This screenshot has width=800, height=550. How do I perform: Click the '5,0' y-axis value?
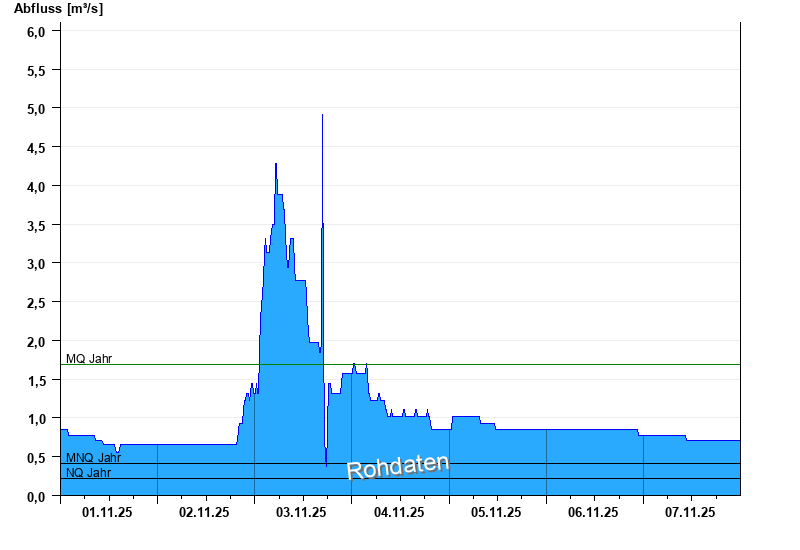pyautogui.click(x=36, y=109)
